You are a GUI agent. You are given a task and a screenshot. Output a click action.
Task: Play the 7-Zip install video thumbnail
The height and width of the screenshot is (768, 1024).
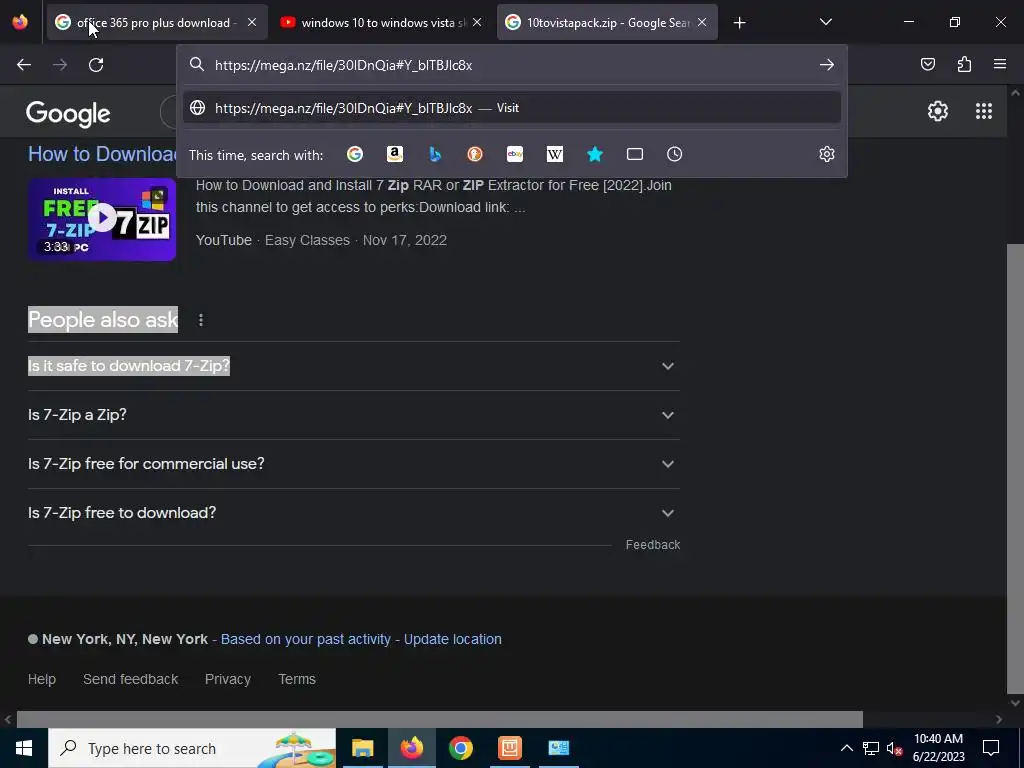(102, 219)
